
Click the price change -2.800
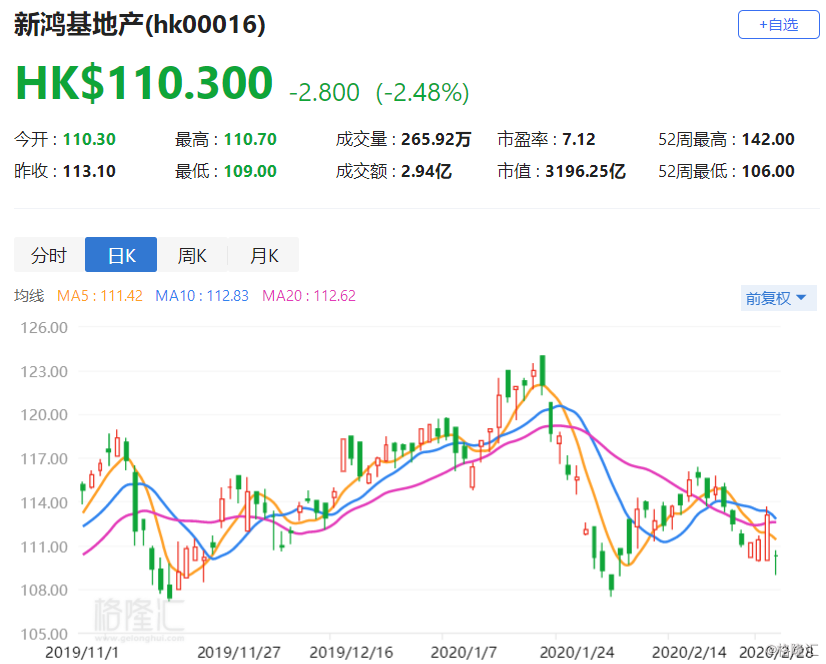coord(324,93)
